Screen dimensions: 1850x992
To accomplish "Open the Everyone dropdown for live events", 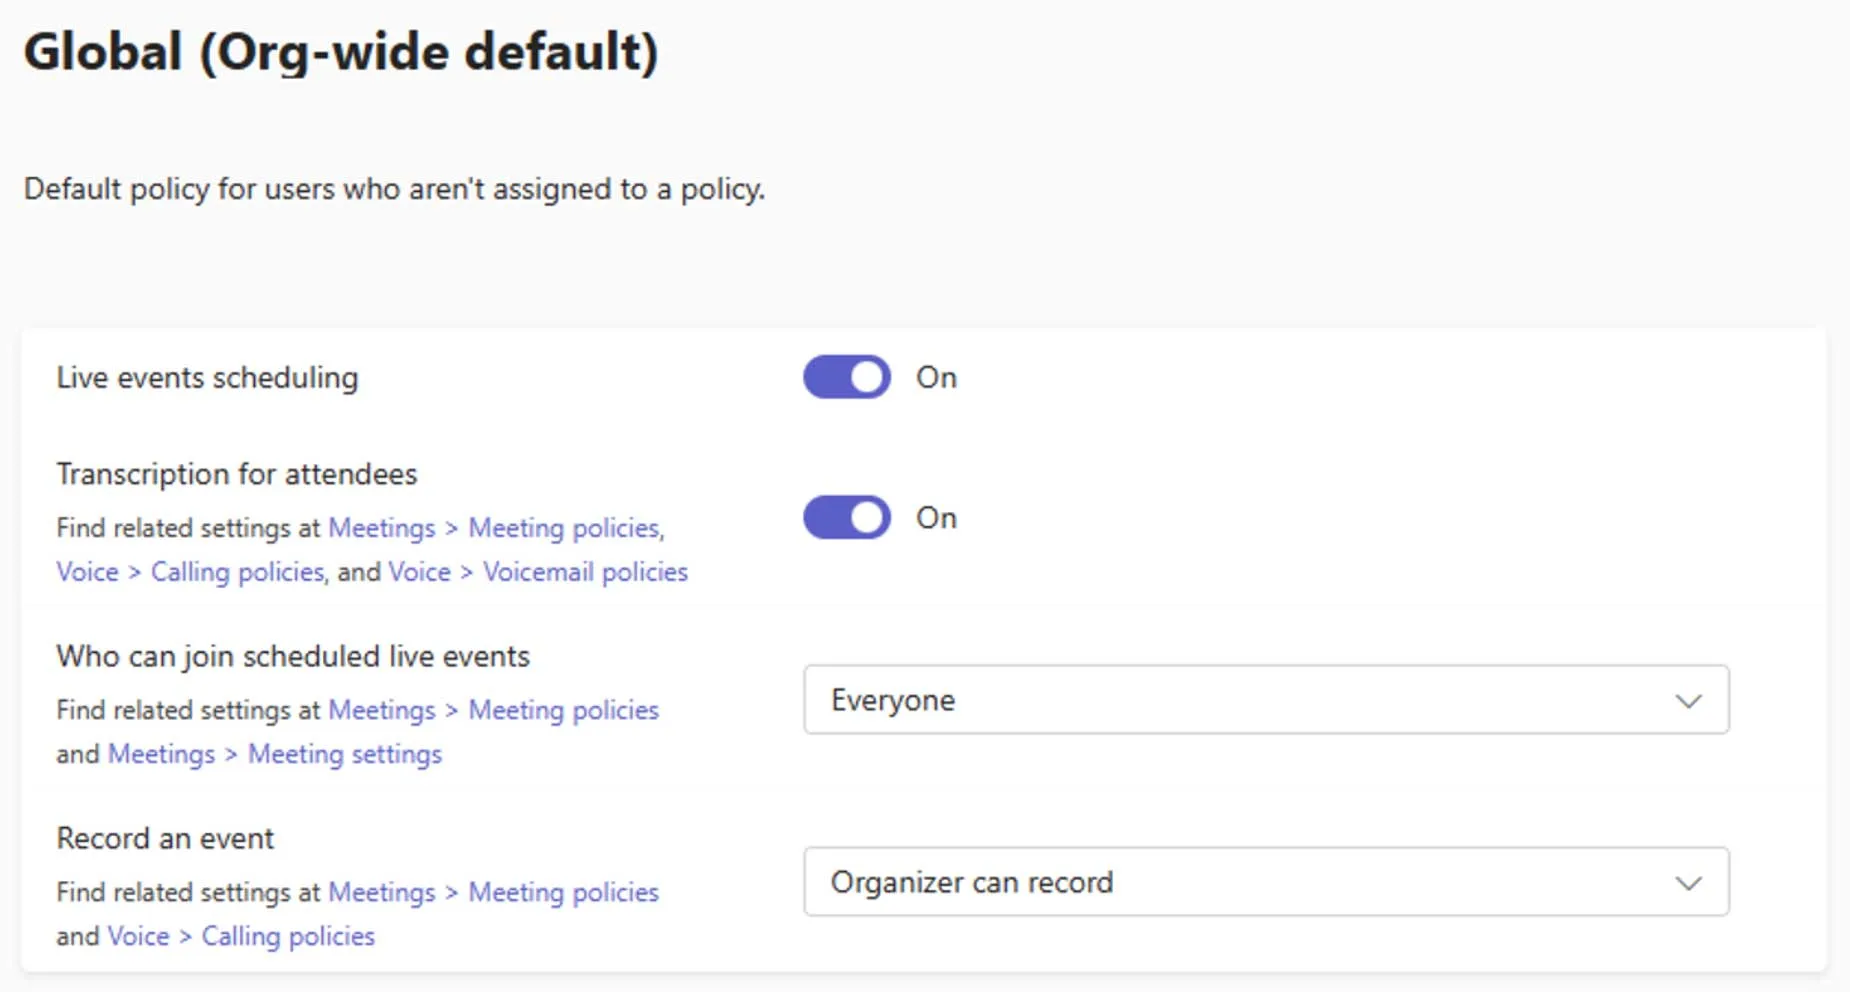I will pyautogui.click(x=1266, y=700).
